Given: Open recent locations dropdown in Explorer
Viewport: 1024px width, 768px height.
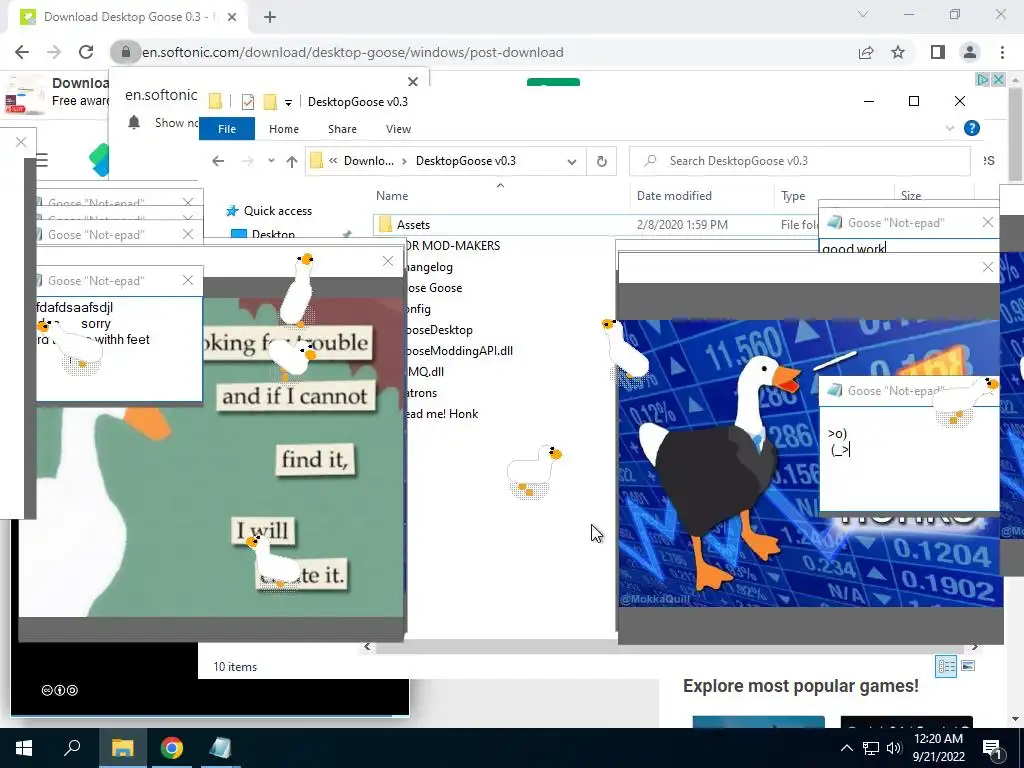Looking at the screenshot, I should (271, 161).
